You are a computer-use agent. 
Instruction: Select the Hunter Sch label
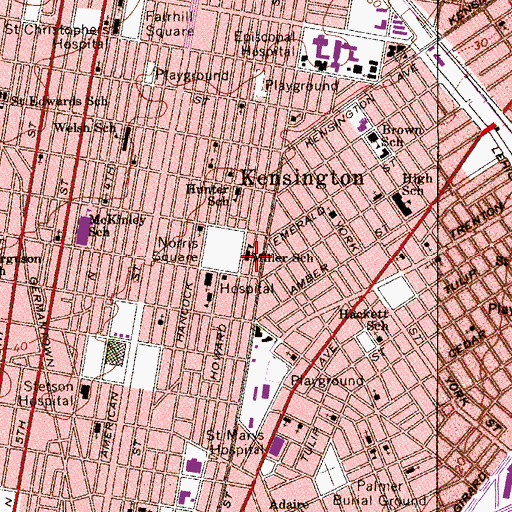click(209, 195)
